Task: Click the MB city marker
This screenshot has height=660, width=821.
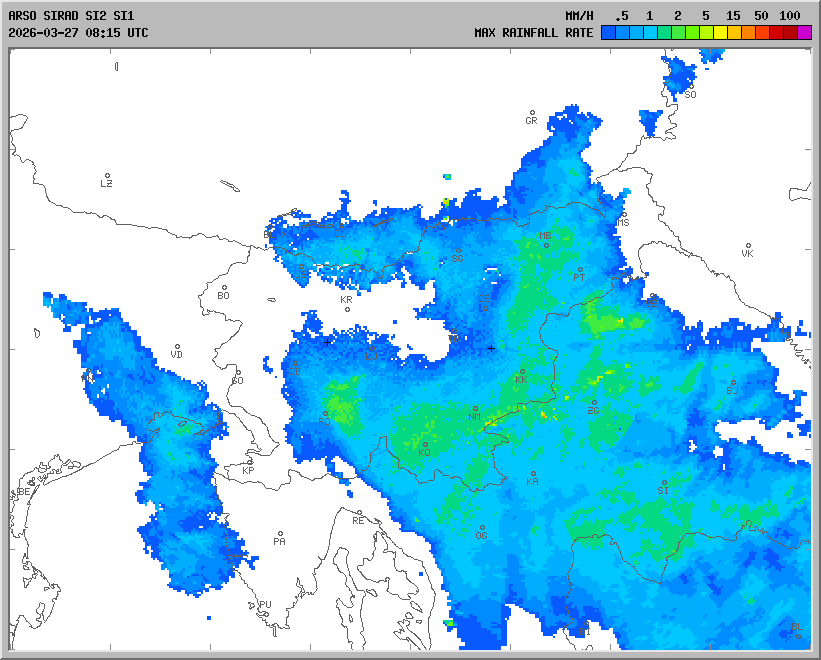Action: point(546,245)
